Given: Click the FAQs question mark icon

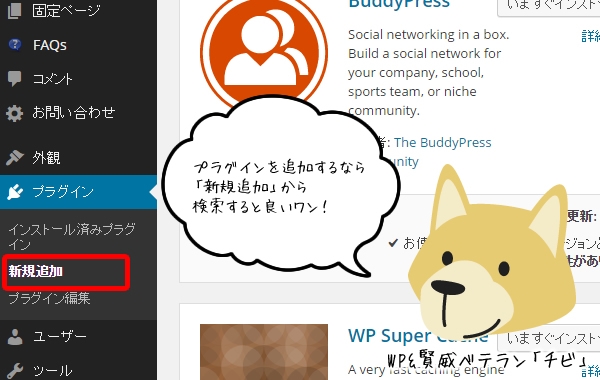Looking at the screenshot, I should [15, 45].
